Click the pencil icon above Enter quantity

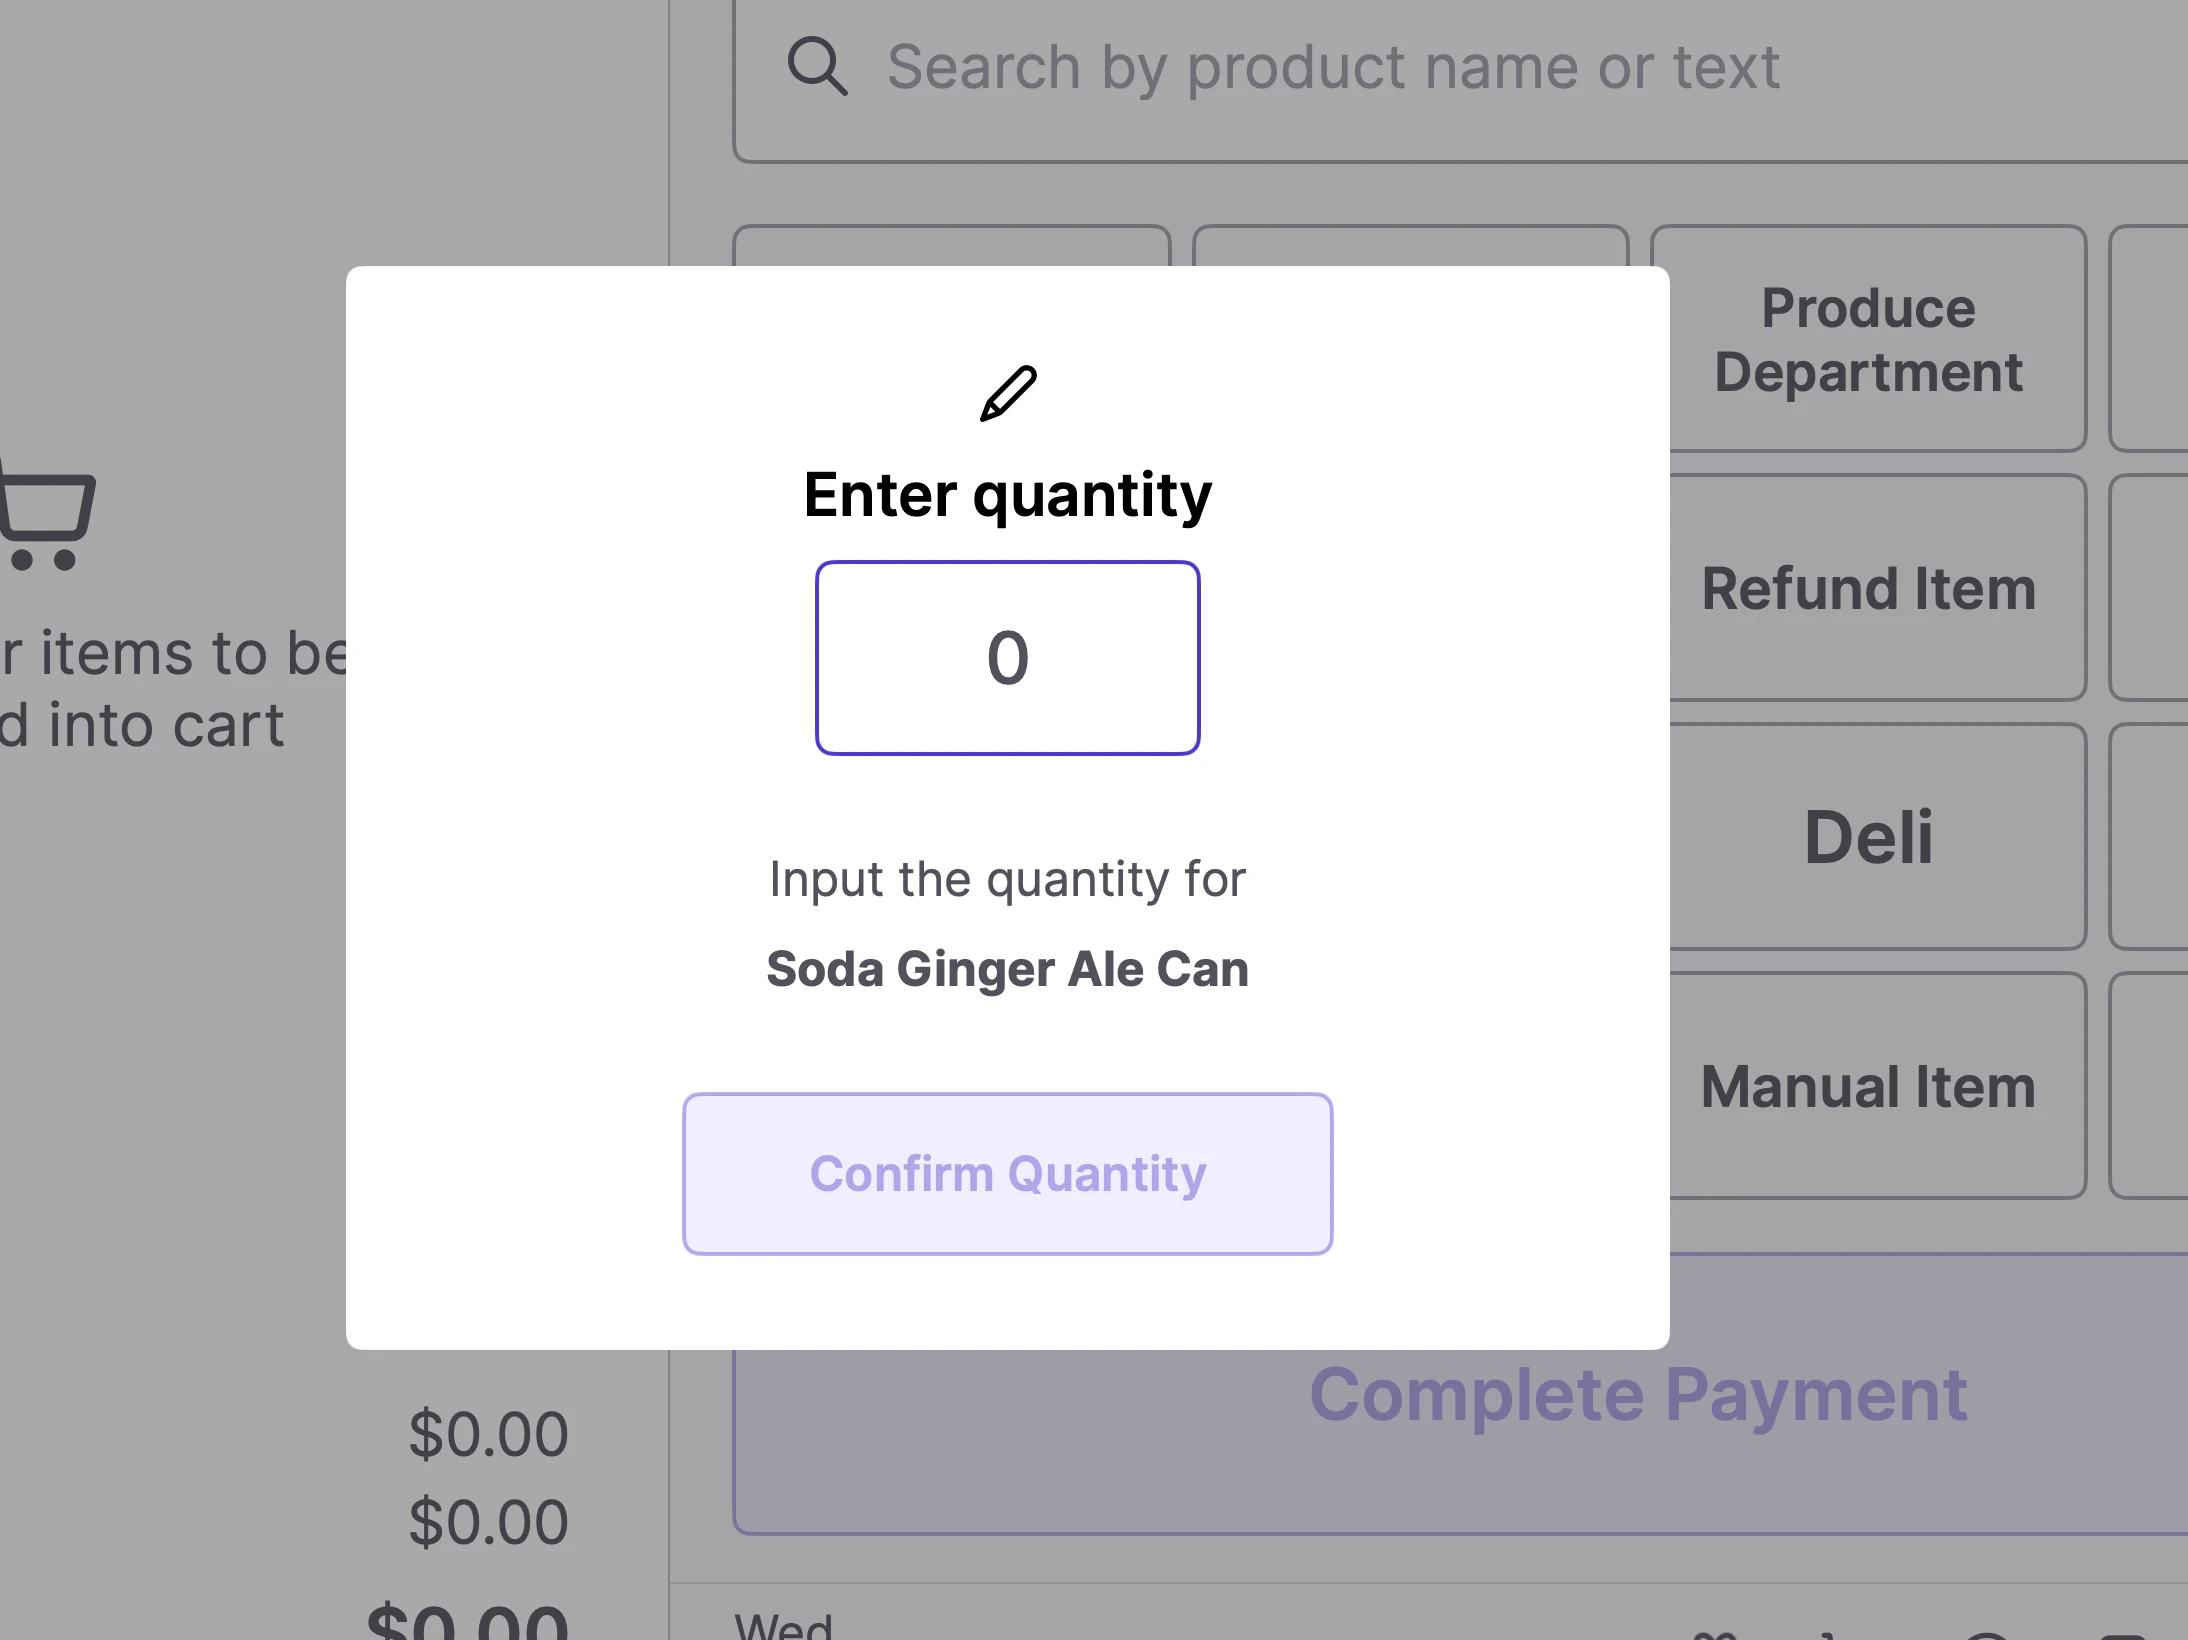[1007, 393]
